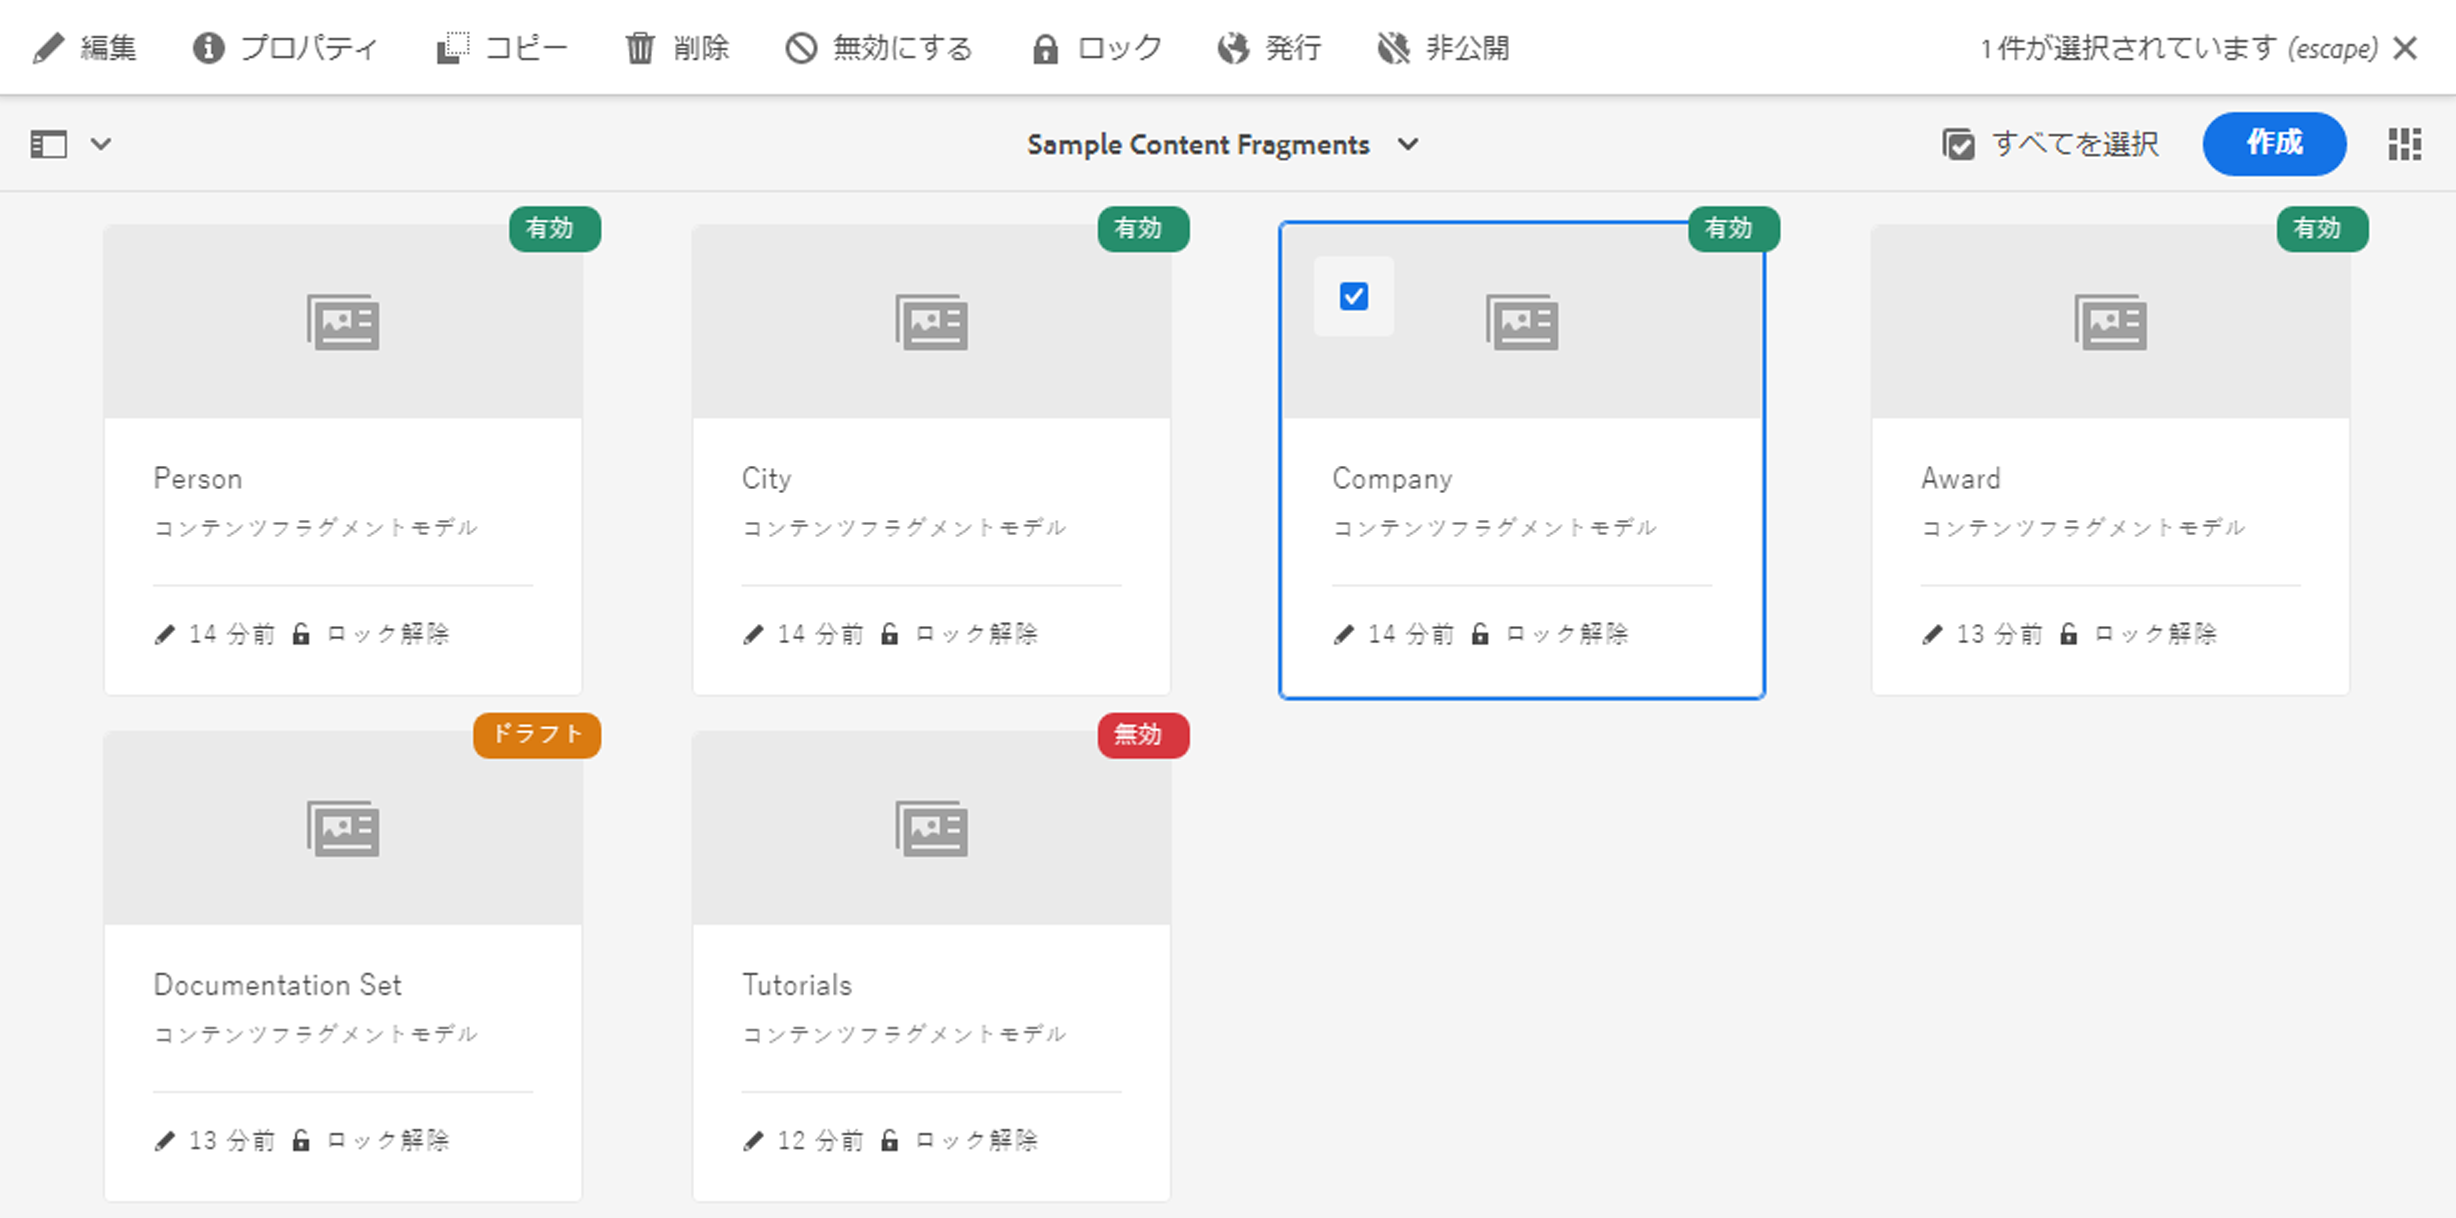
Task: Uncheck the Company card checkbox
Action: coord(1354,297)
